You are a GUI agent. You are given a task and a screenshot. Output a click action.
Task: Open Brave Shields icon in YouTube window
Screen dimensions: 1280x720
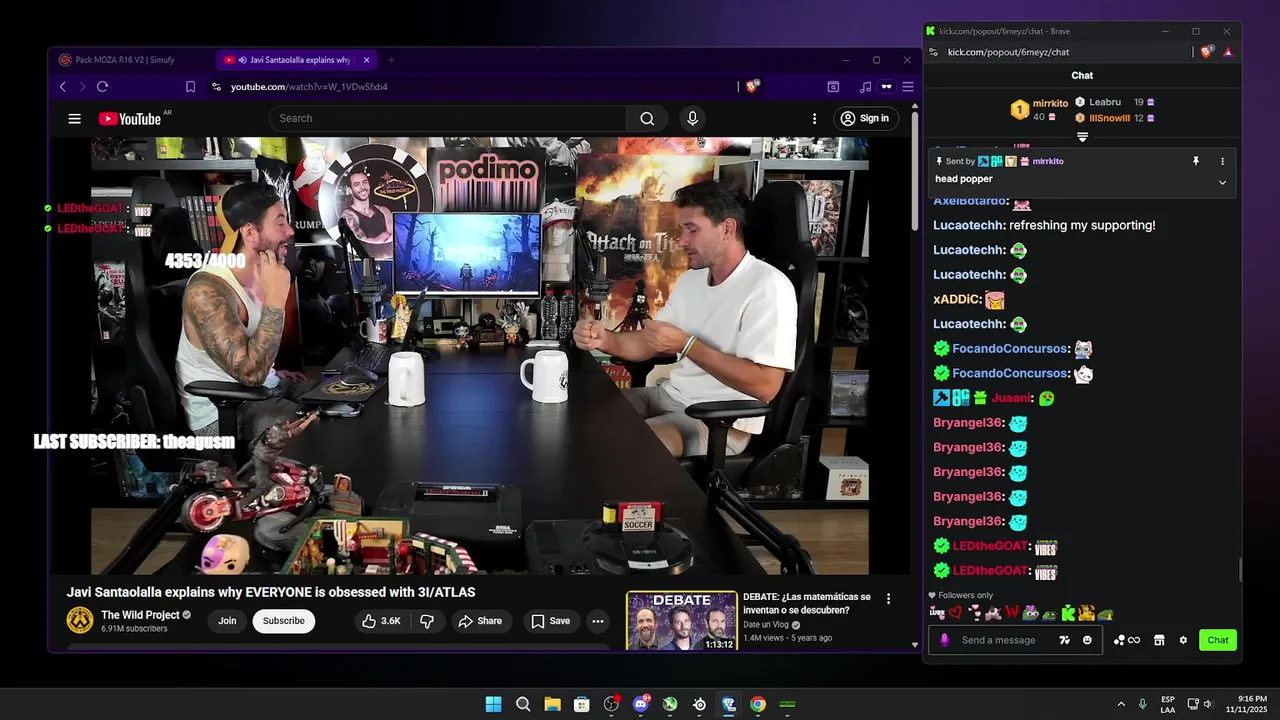coord(753,87)
